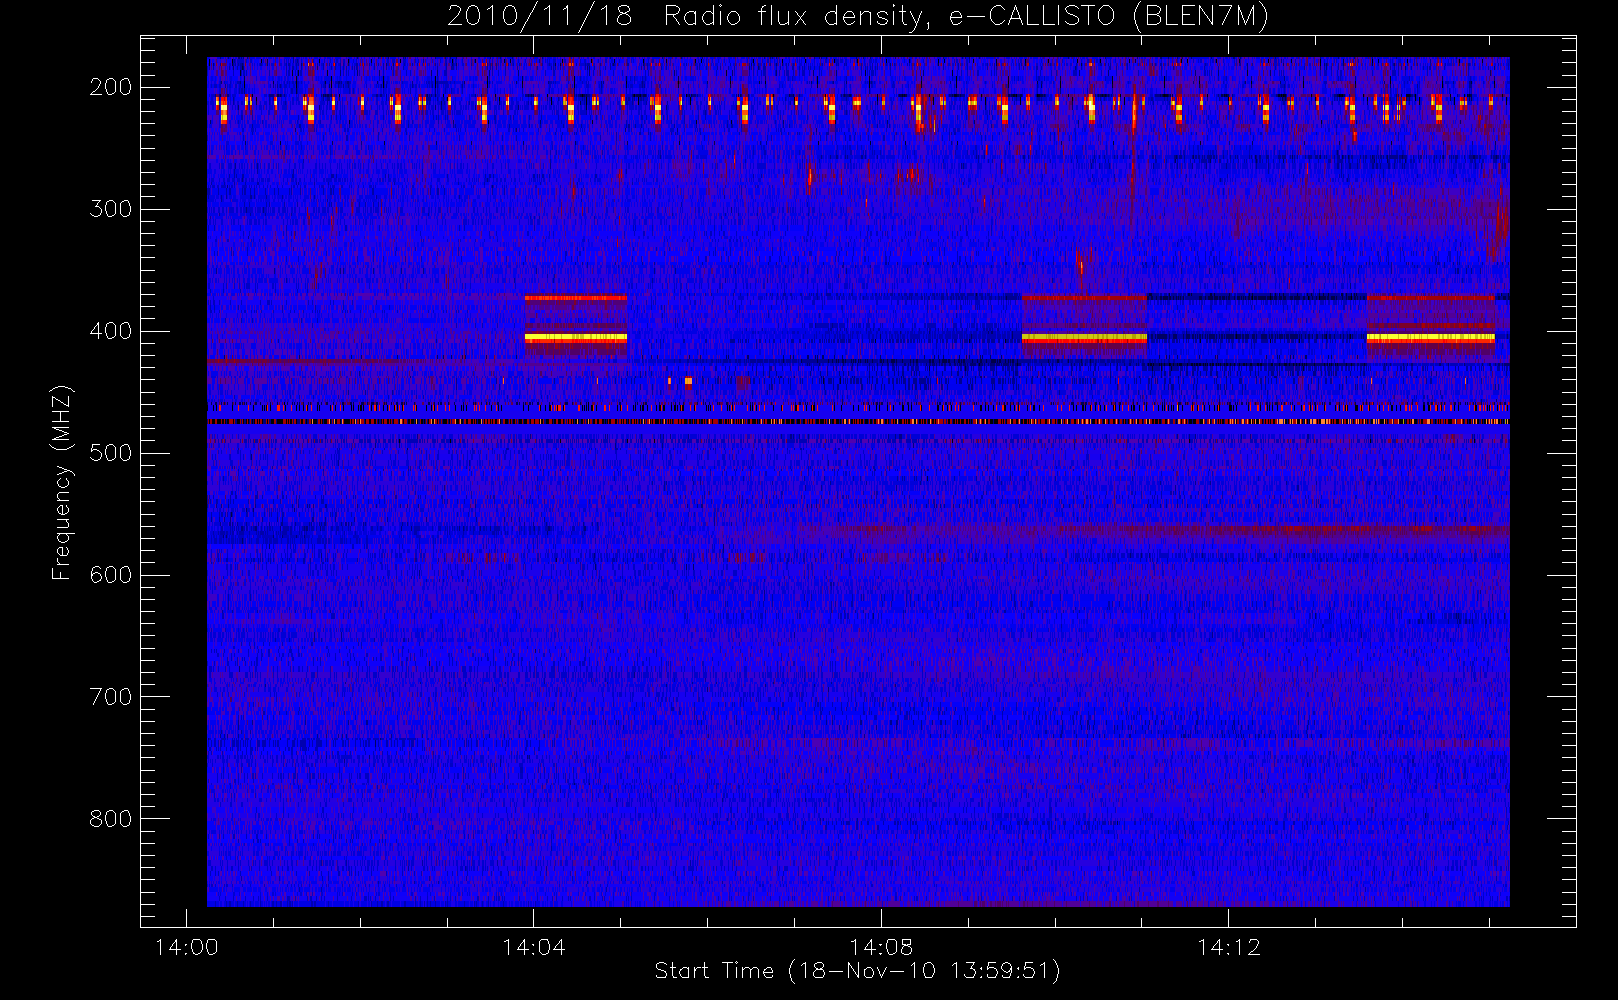Click the 700 frequency tick label
The height and width of the screenshot is (1000, 1618).
111,697
